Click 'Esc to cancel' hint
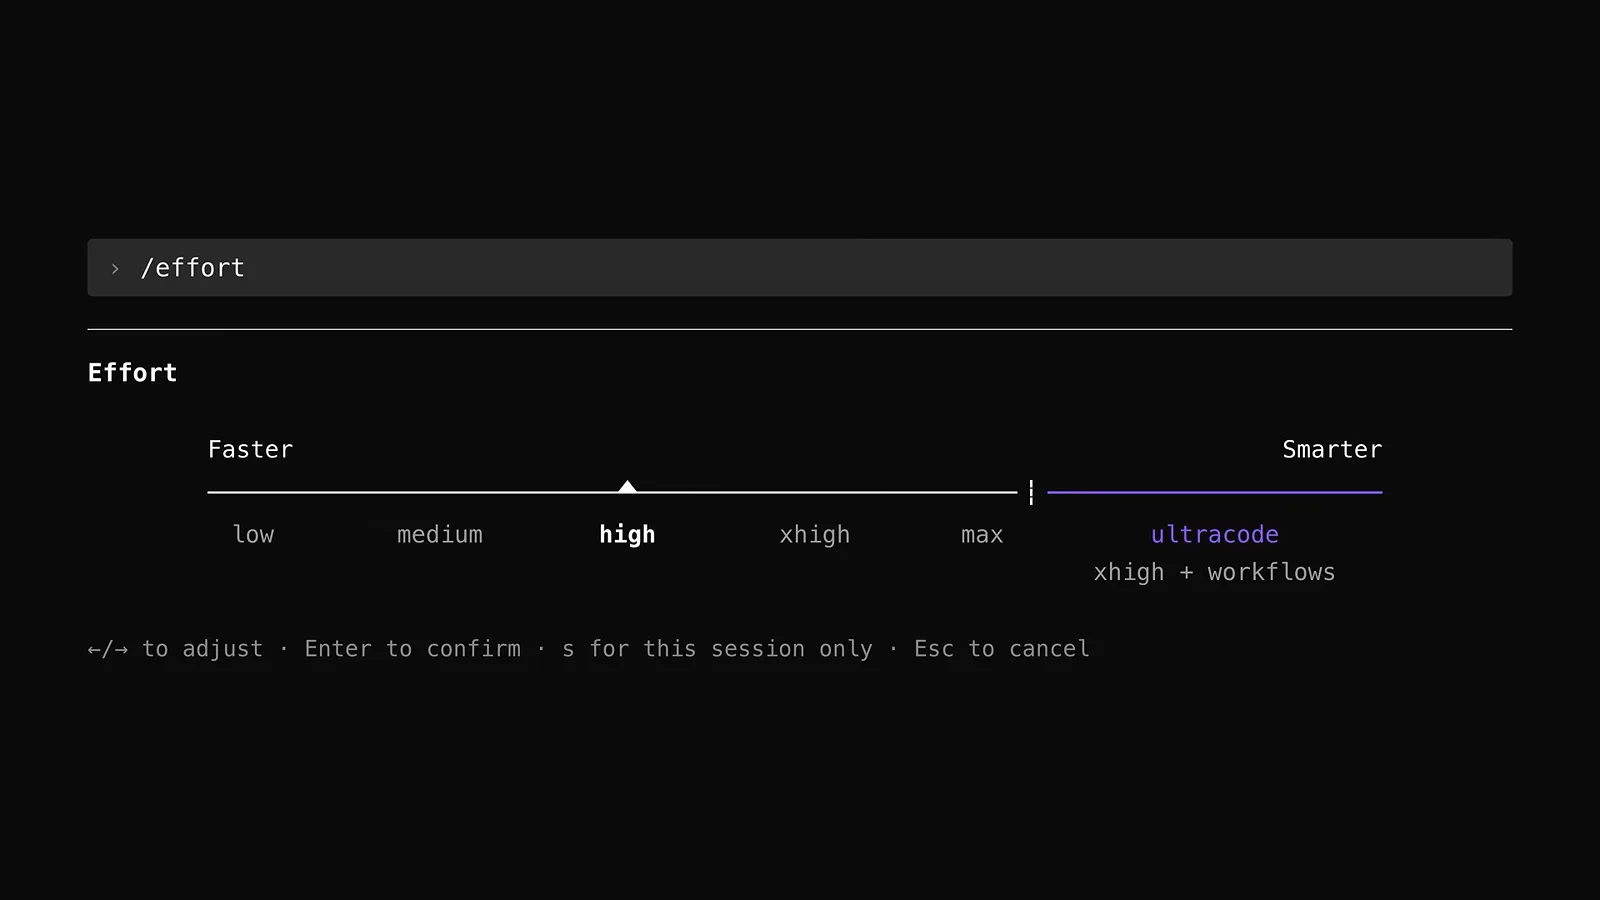The height and width of the screenshot is (900, 1600). point(1001,648)
